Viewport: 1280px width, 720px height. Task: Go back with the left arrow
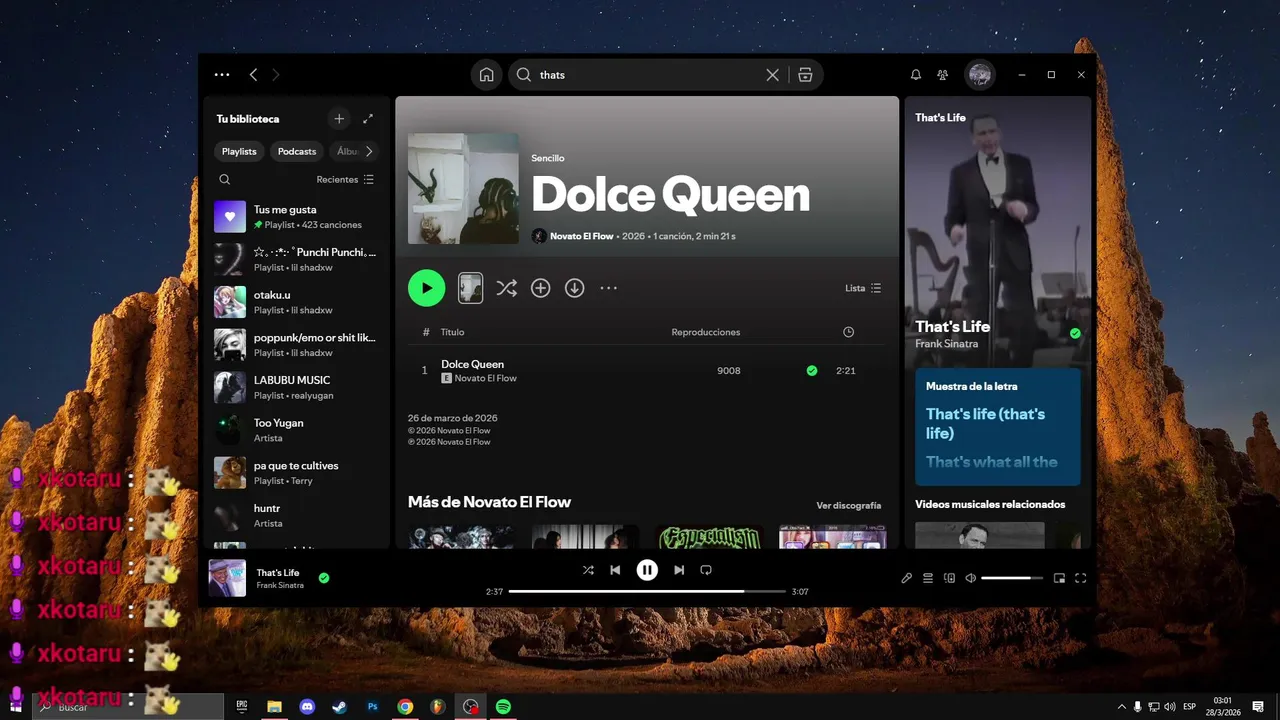point(253,75)
